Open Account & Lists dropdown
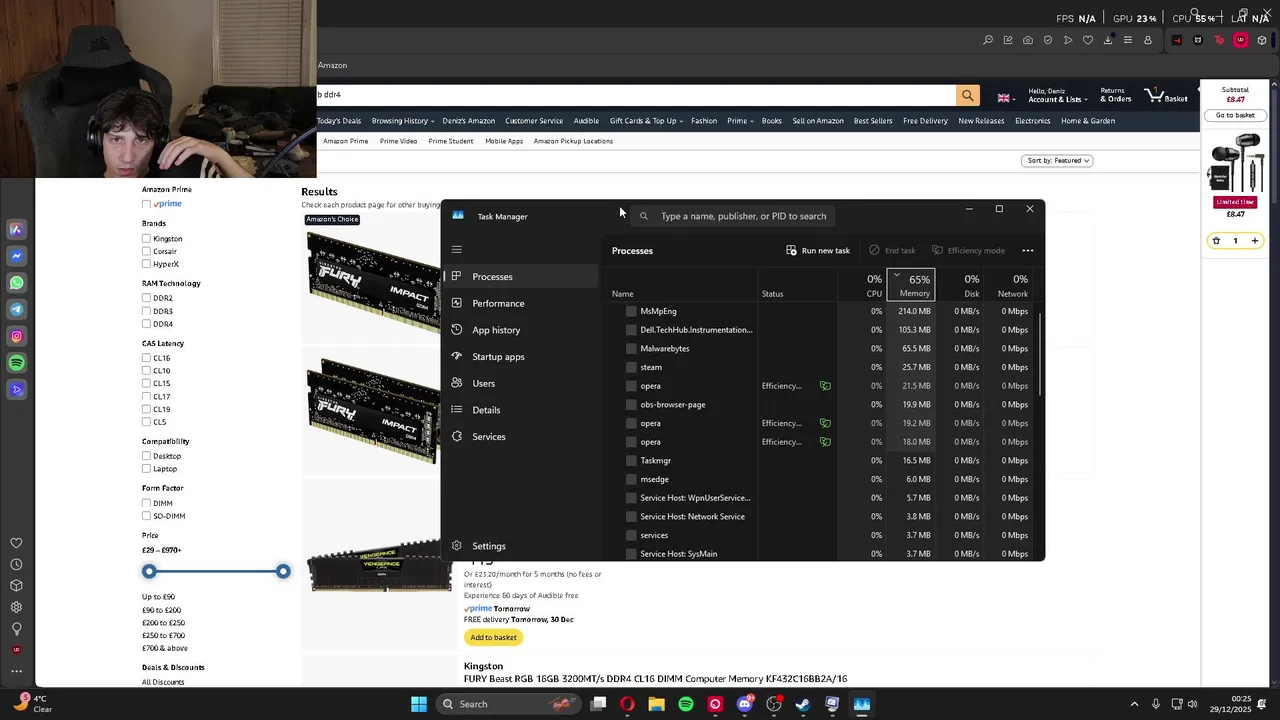Image resolution: width=1280 pixels, height=720 pixels. pyautogui.click(x=1056, y=95)
